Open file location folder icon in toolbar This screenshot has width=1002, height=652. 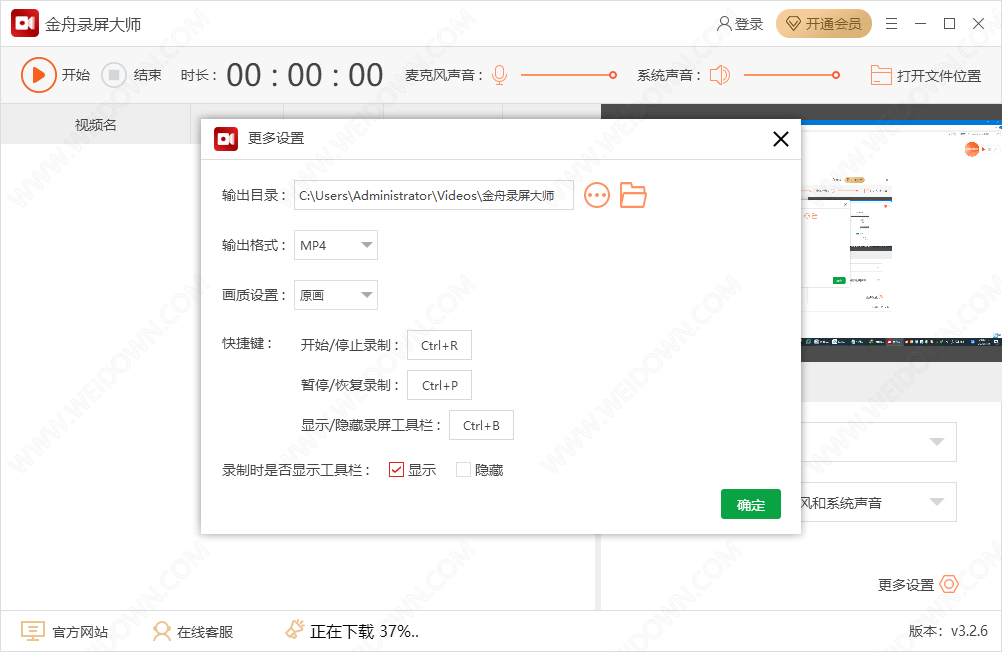point(881,75)
